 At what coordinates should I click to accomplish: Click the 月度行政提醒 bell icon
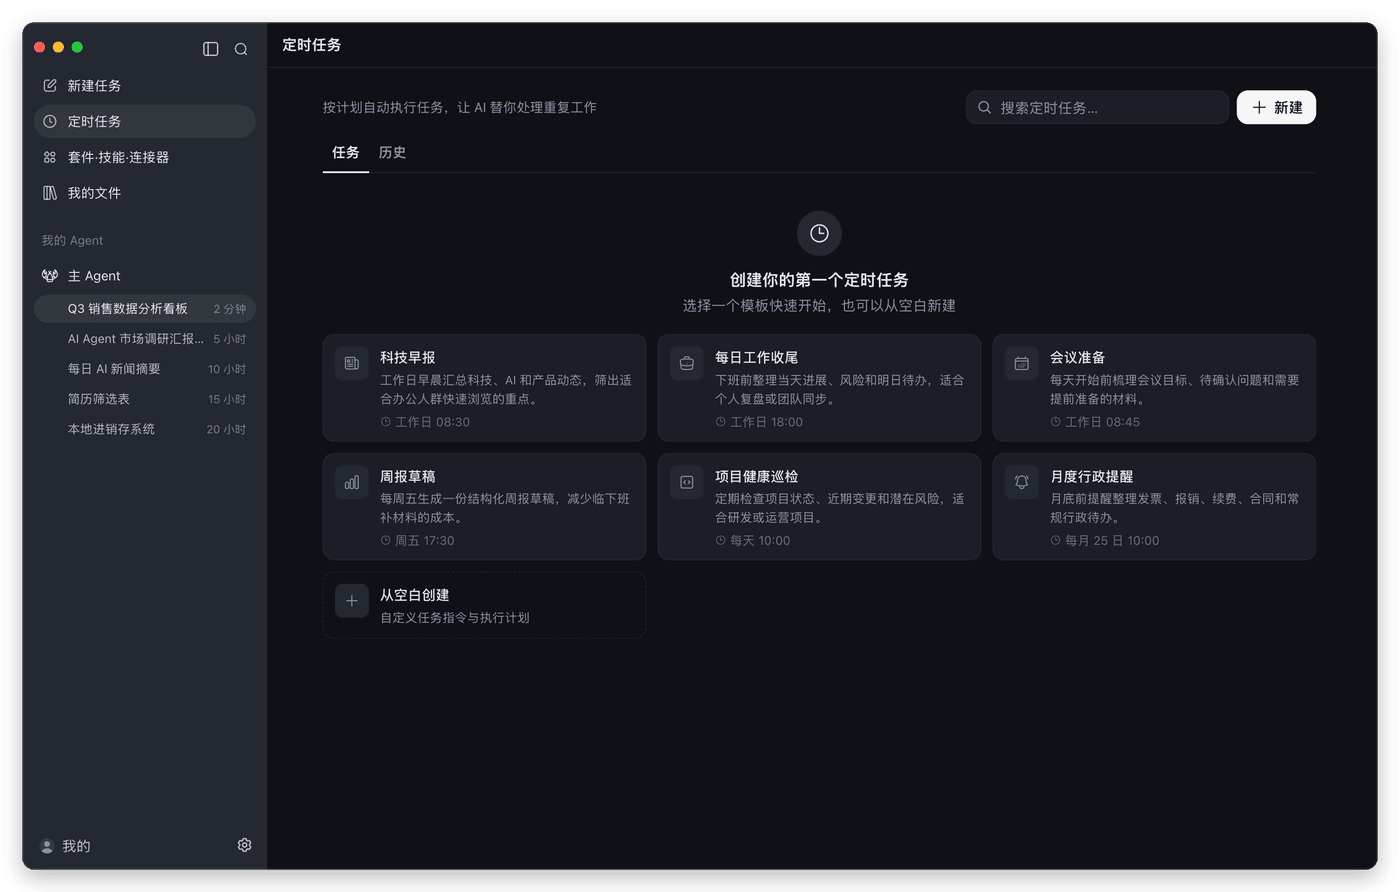pos(1022,482)
